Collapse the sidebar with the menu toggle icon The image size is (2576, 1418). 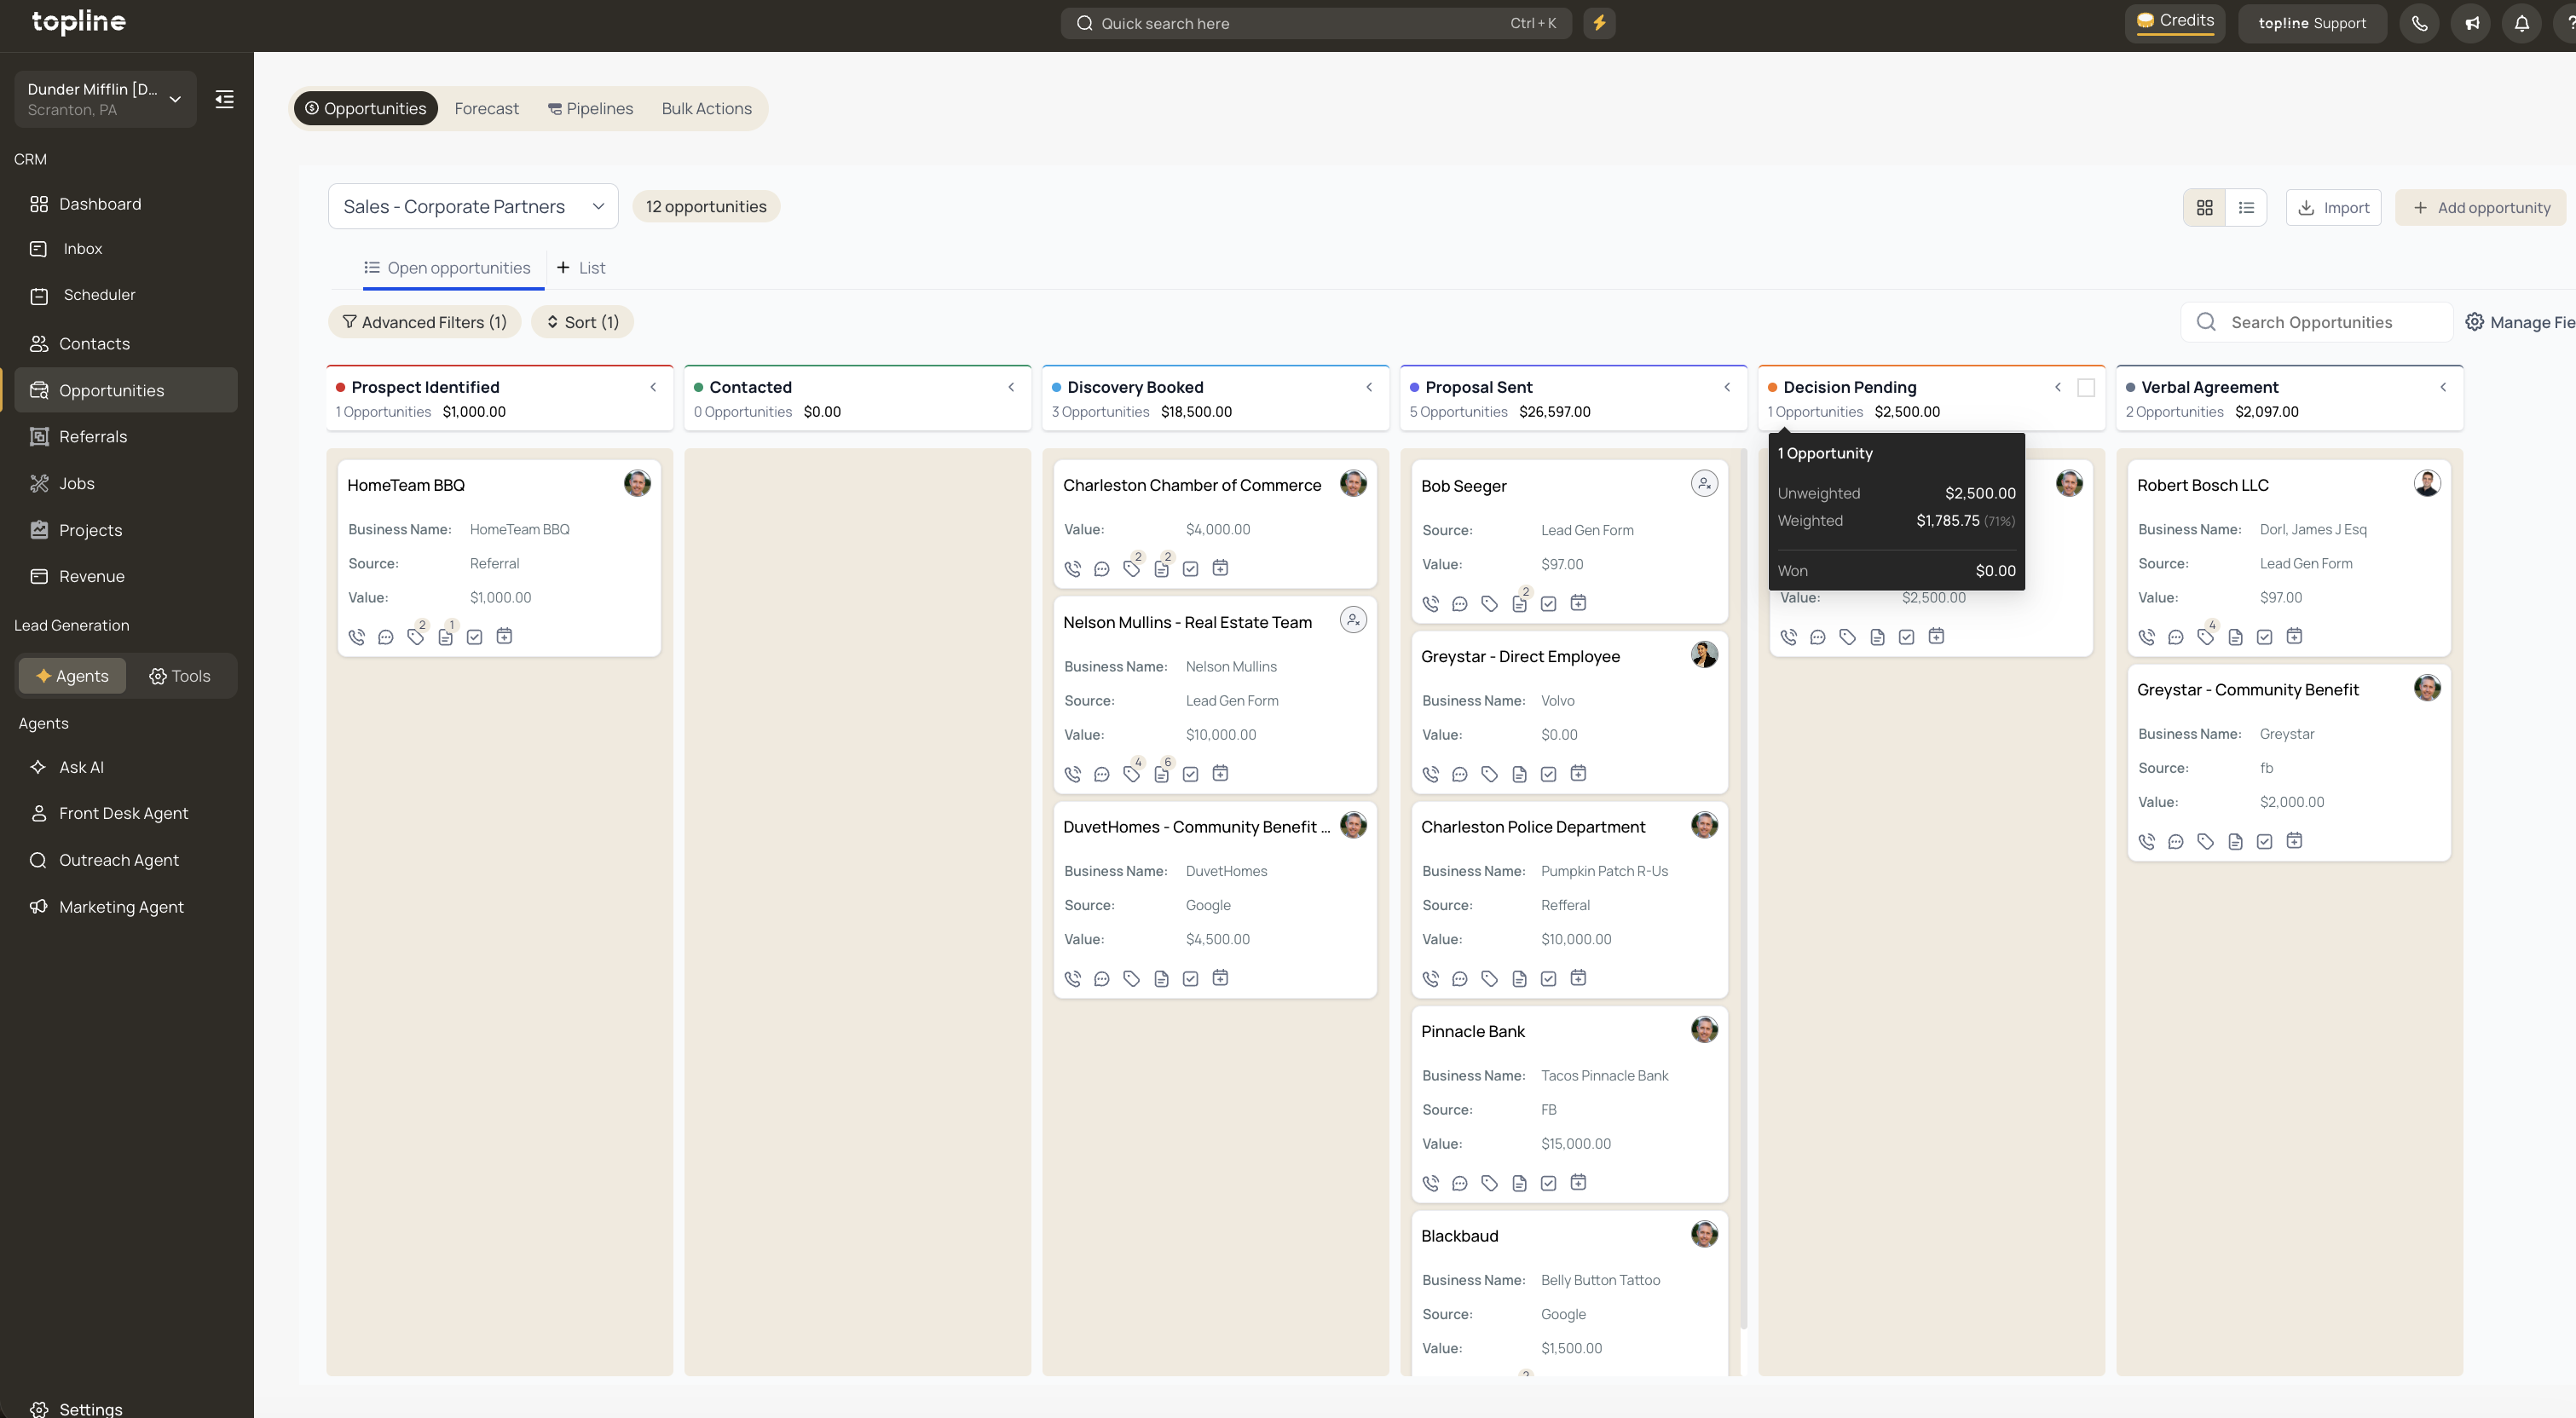pos(225,99)
